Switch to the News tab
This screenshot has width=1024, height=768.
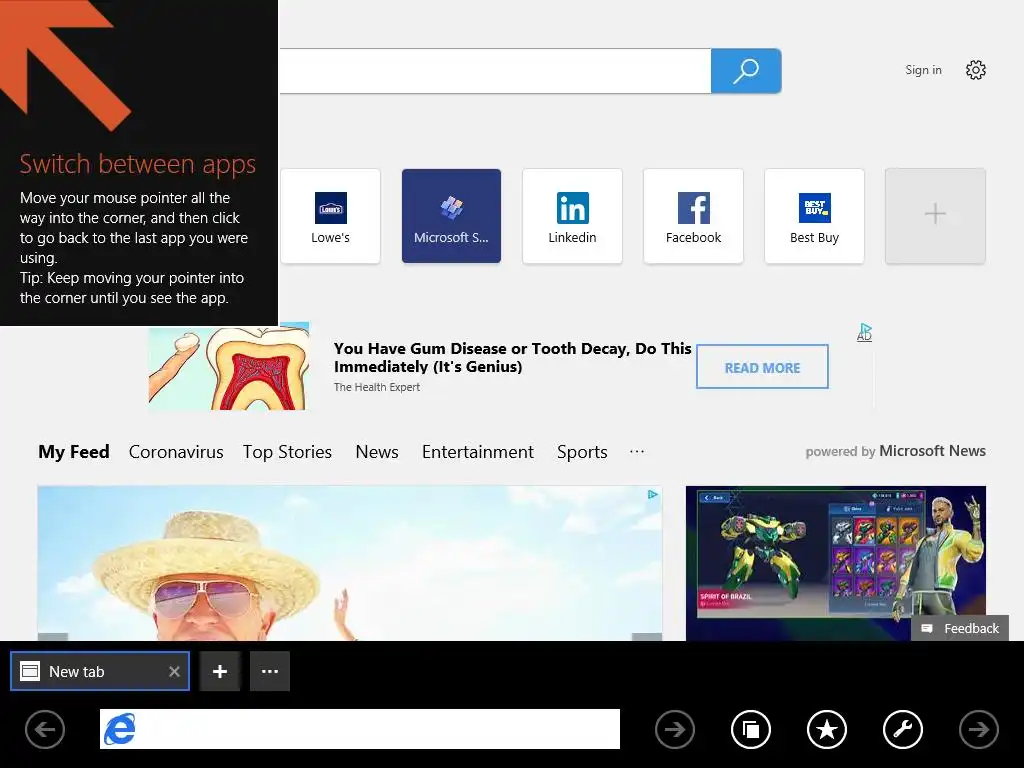(x=377, y=451)
